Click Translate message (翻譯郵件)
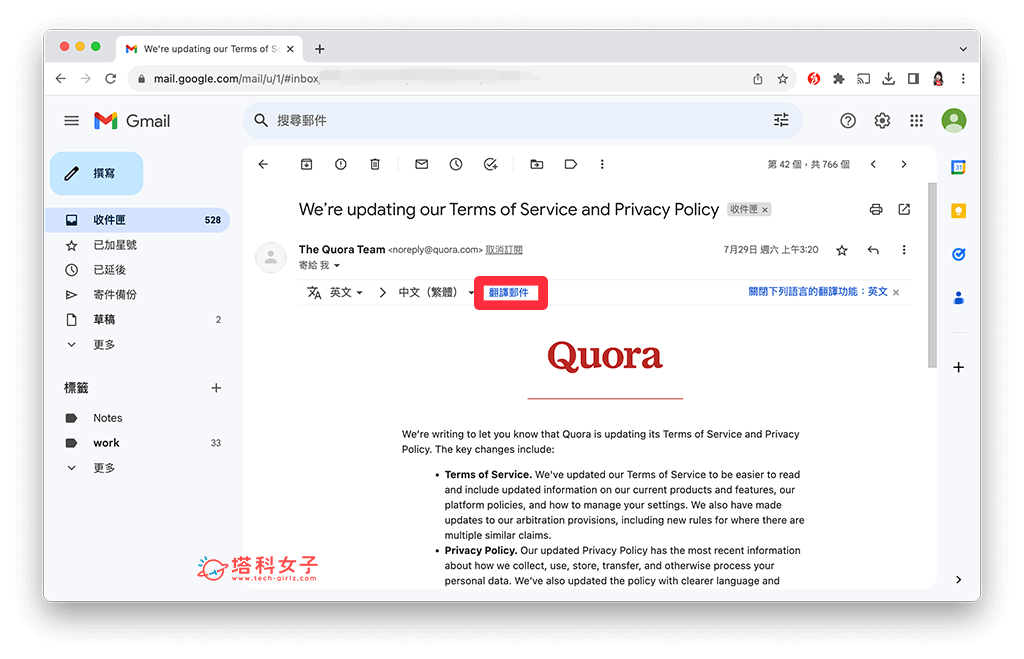Viewport: 1024px width, 659px height. [x=509, y=293]
